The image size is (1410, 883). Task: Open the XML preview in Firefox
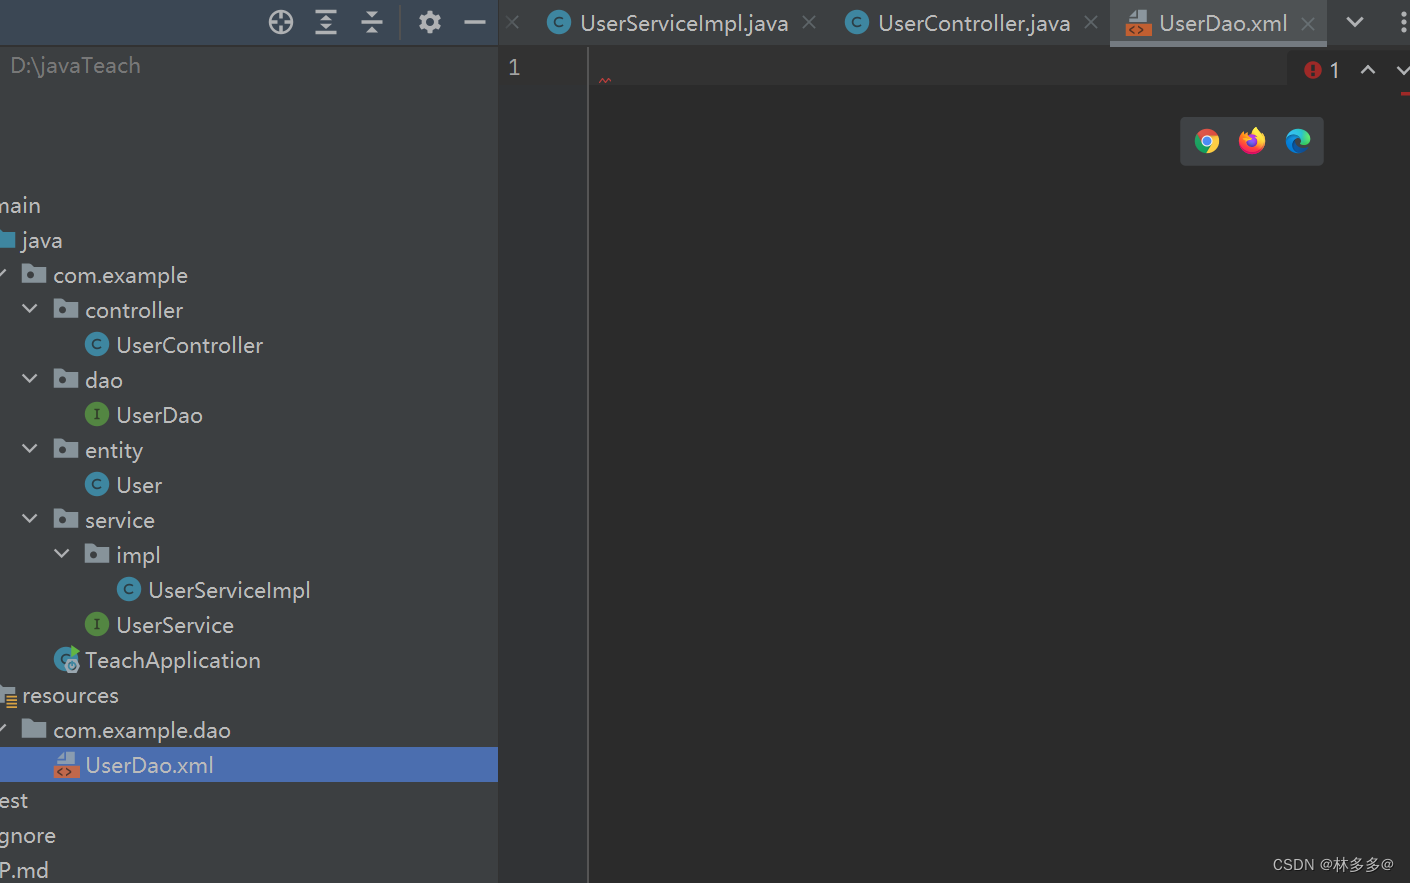point(1251,141)
